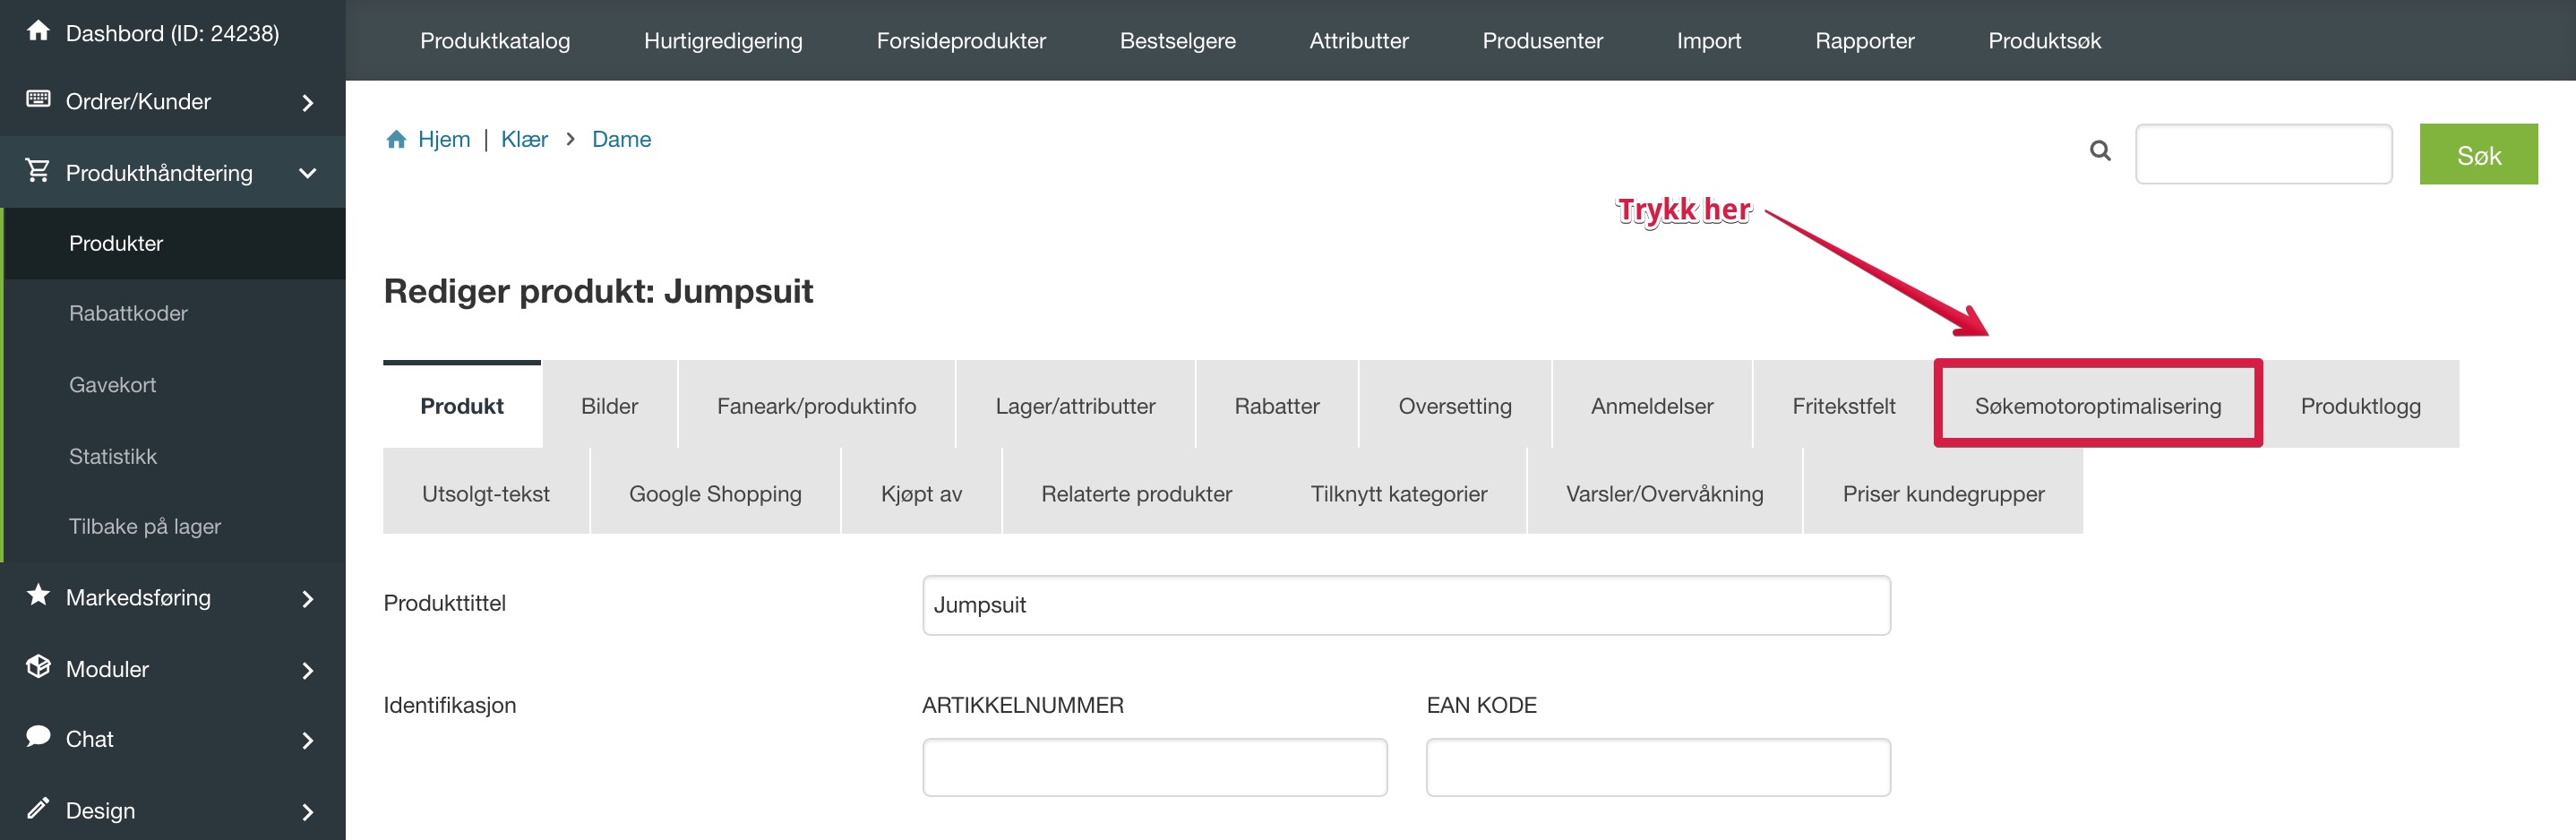The width and height of the screenshot is (2576, 840).
Task: Click the Produkttittel field containing Jumpsuit
Action: pyautogui.click(x=1406, y=605)
